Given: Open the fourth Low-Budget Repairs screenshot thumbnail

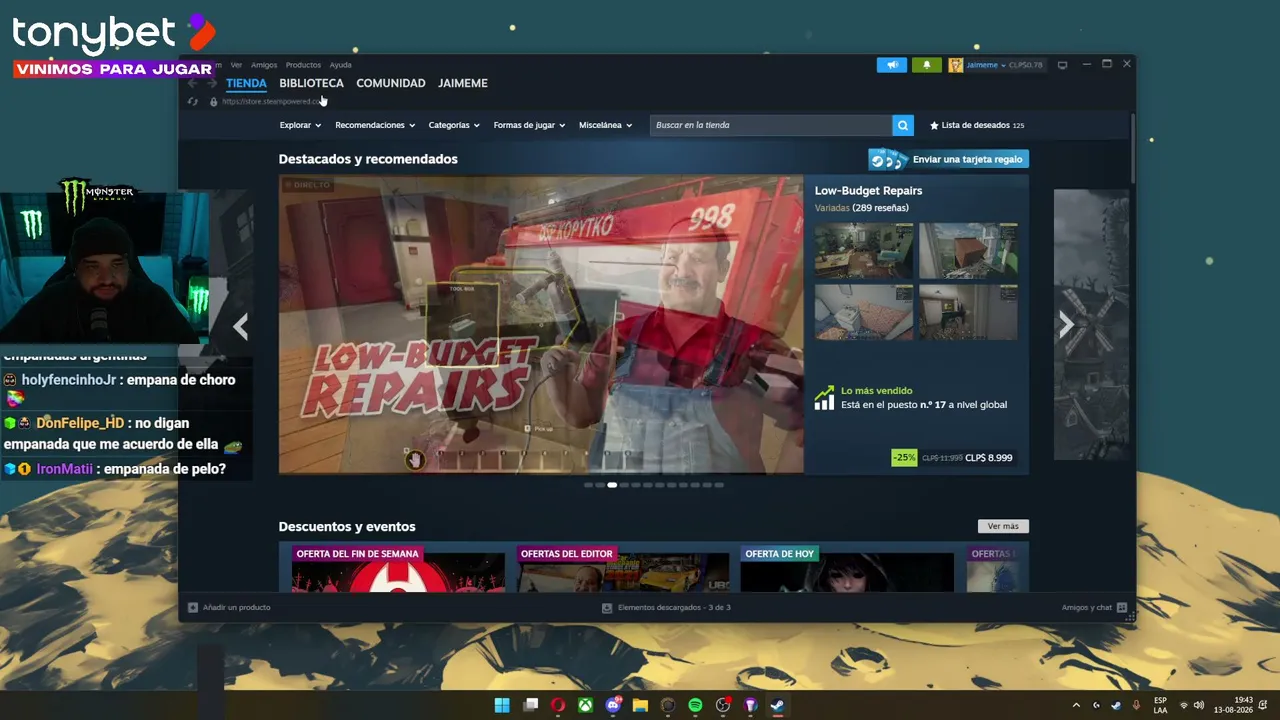Looking at the screenshot, I should [x=968, y=312].
